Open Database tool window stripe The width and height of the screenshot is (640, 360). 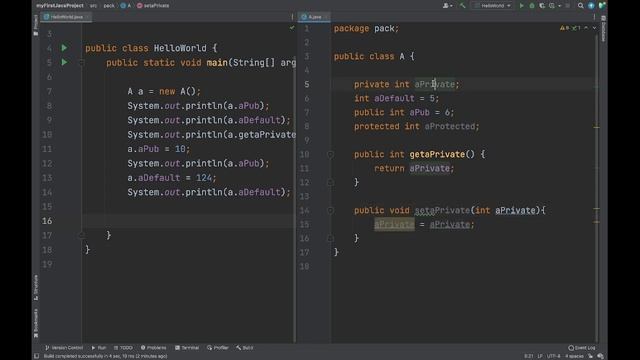tap(603, 29)
